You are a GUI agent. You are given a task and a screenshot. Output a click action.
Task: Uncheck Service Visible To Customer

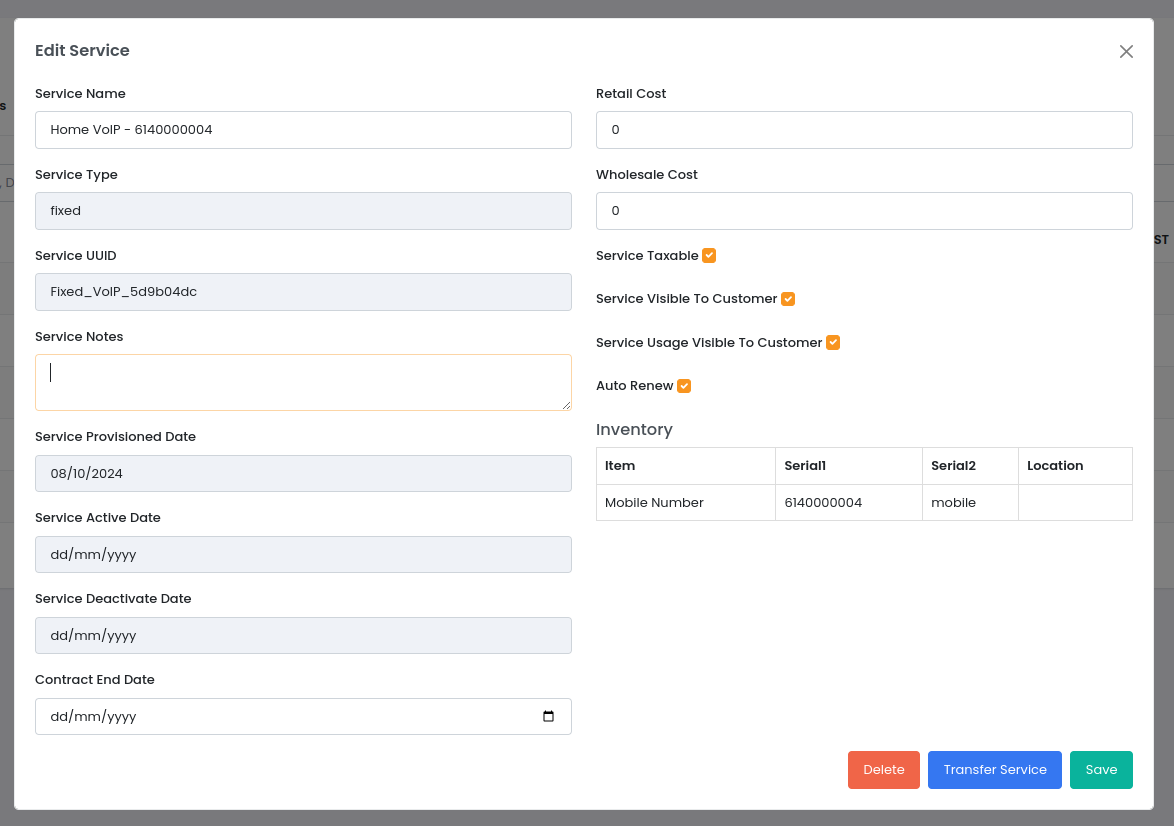[x=788, y=298]
